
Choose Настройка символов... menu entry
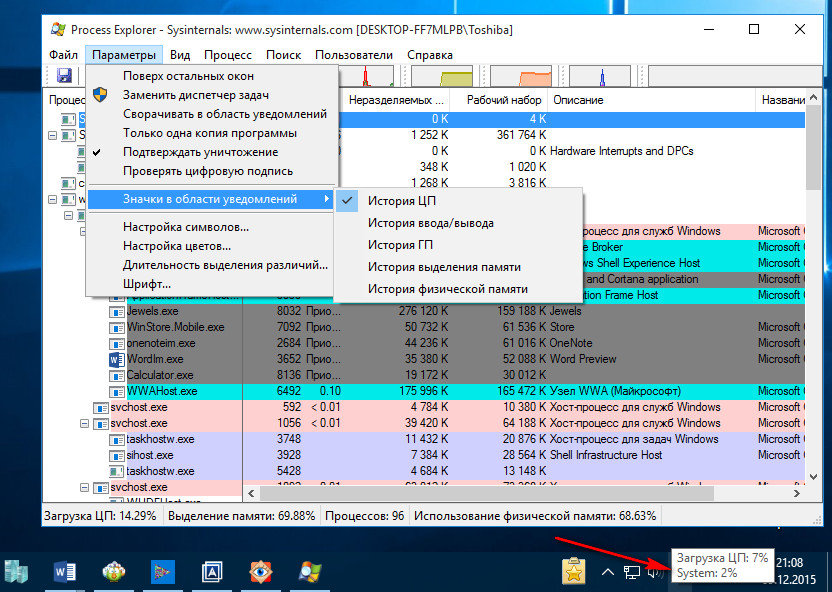(x=212, y=227)
